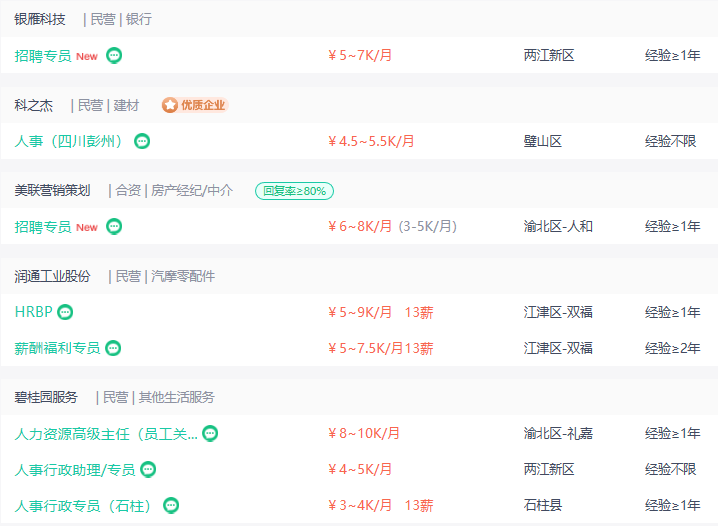The image size is (718, 526).
Task: Open chat icon beside 银雁科技 招聘专员
Action: 114,55
